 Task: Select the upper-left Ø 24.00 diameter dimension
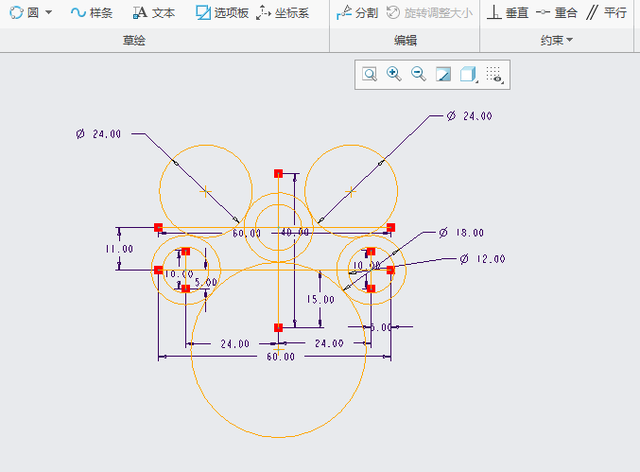[98, 134]
